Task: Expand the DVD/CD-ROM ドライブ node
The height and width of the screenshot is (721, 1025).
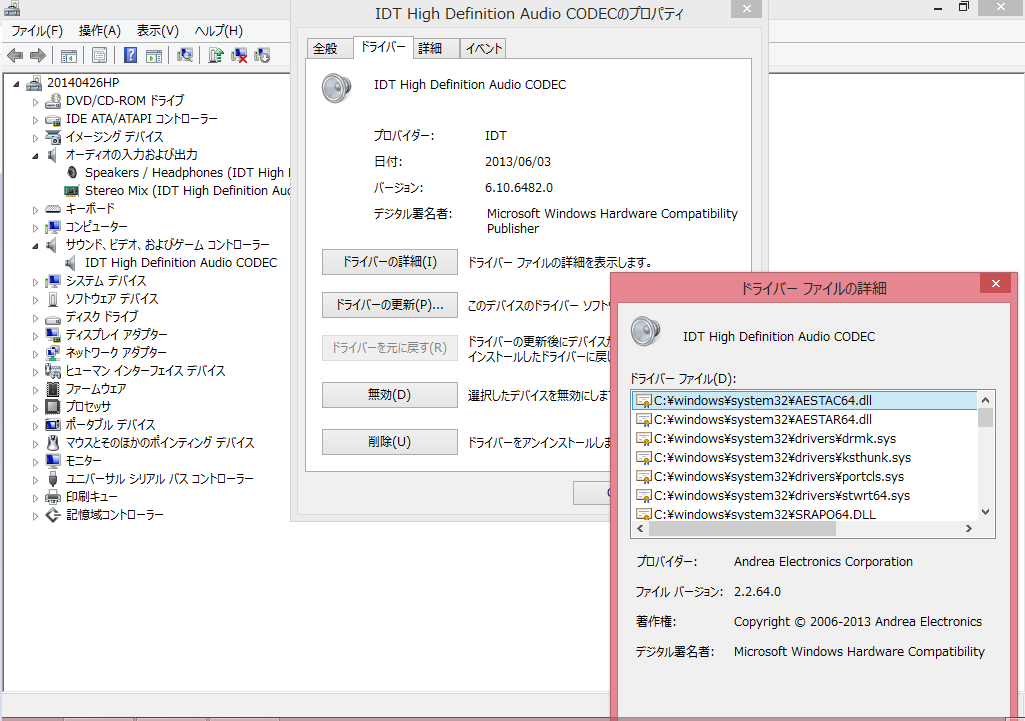Action: (35, 102)
